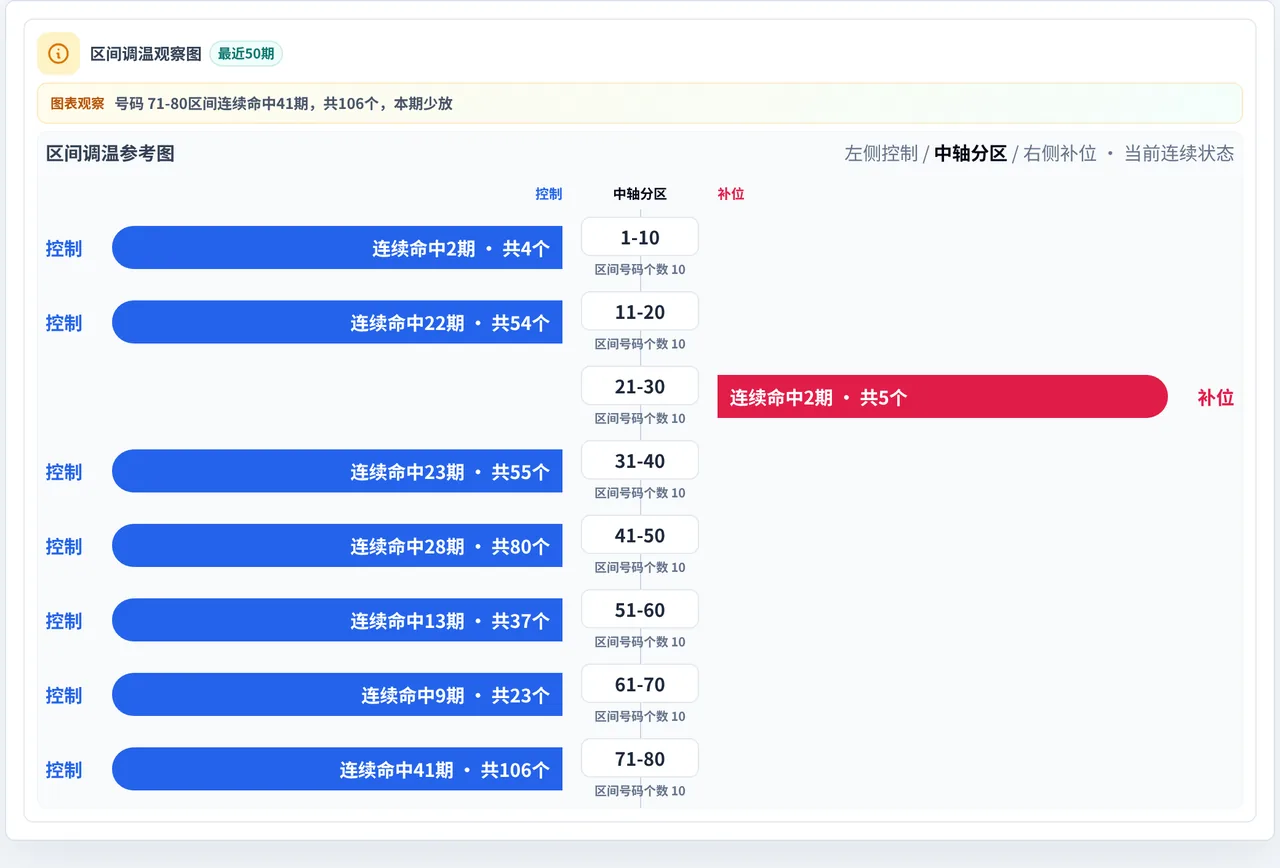
Task: Click the 控制 label of the 61-70 row
Action: click(x=64, y=695)
